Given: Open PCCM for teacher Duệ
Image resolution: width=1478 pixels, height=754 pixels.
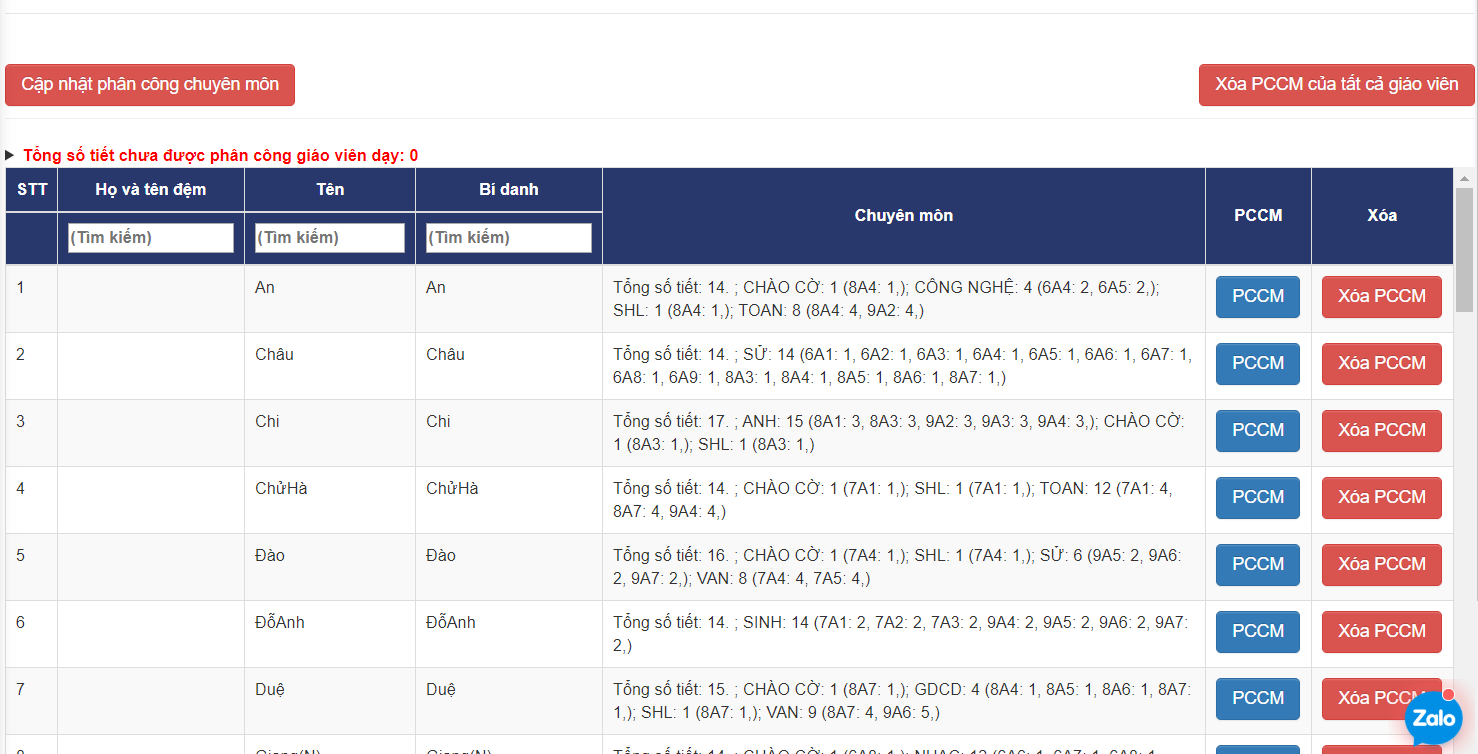Looking at the screenshot, I should point(1257,699).
